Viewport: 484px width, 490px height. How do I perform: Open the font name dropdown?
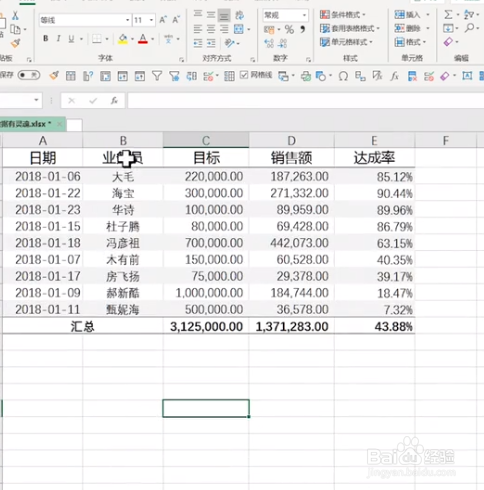point(127,20)
